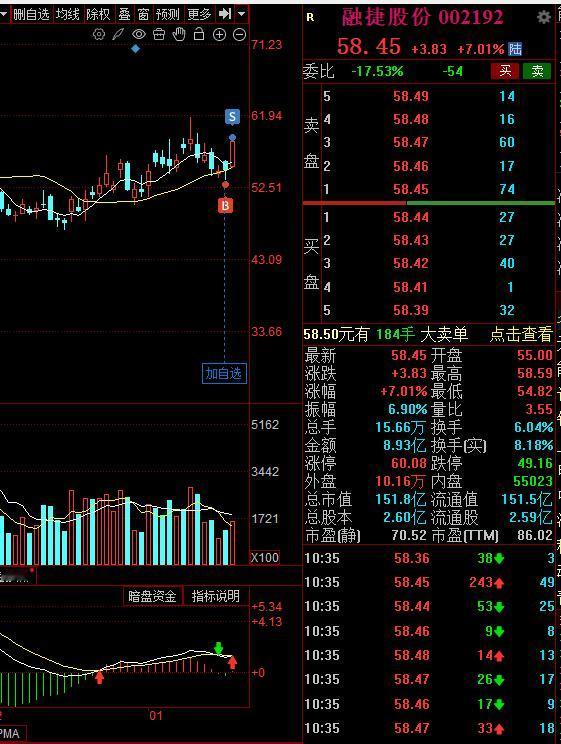Click the 陆 stock connect badge
This screenshot has width=561, height=744.
(515, 48)
